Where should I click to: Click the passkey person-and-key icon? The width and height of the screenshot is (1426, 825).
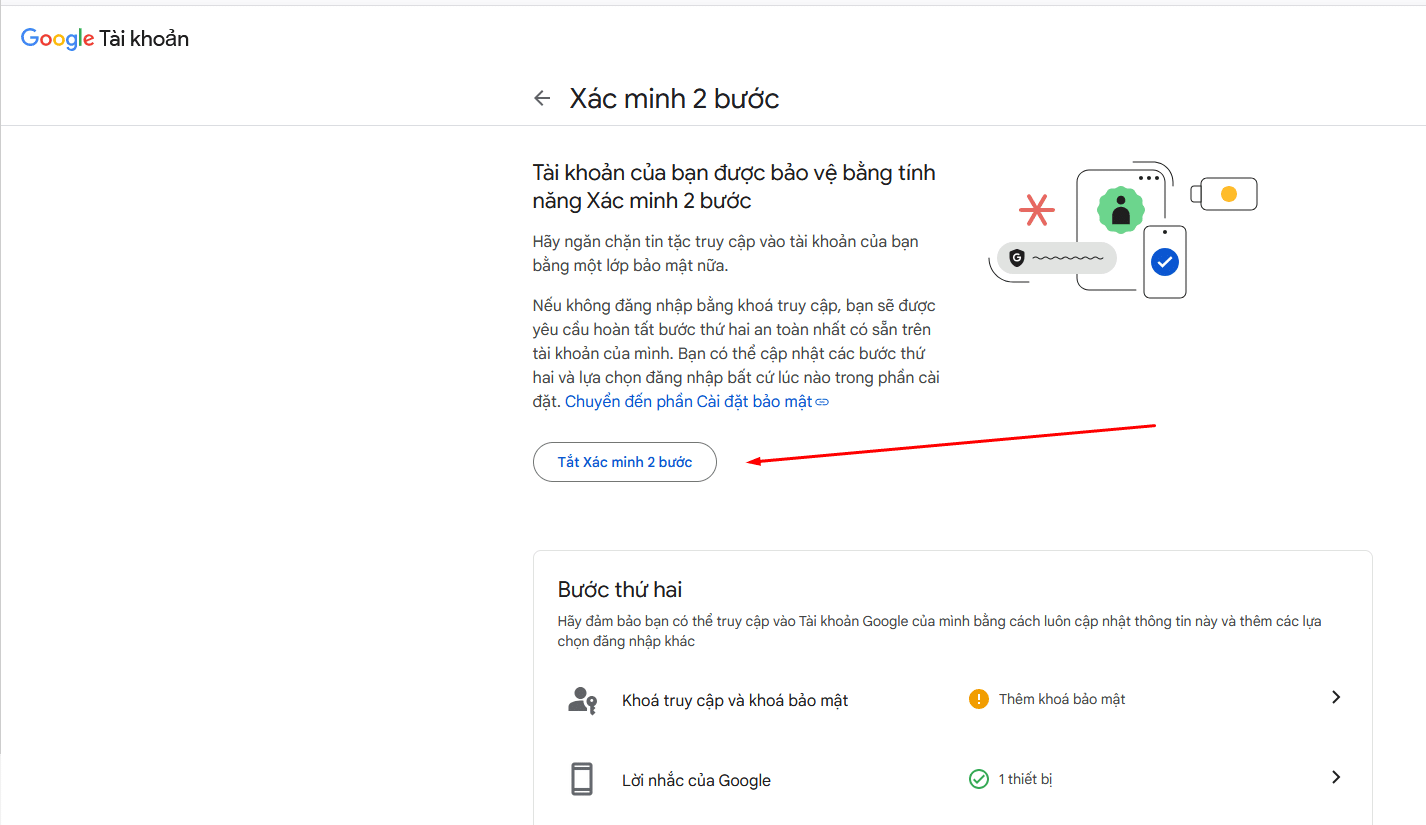582,700
